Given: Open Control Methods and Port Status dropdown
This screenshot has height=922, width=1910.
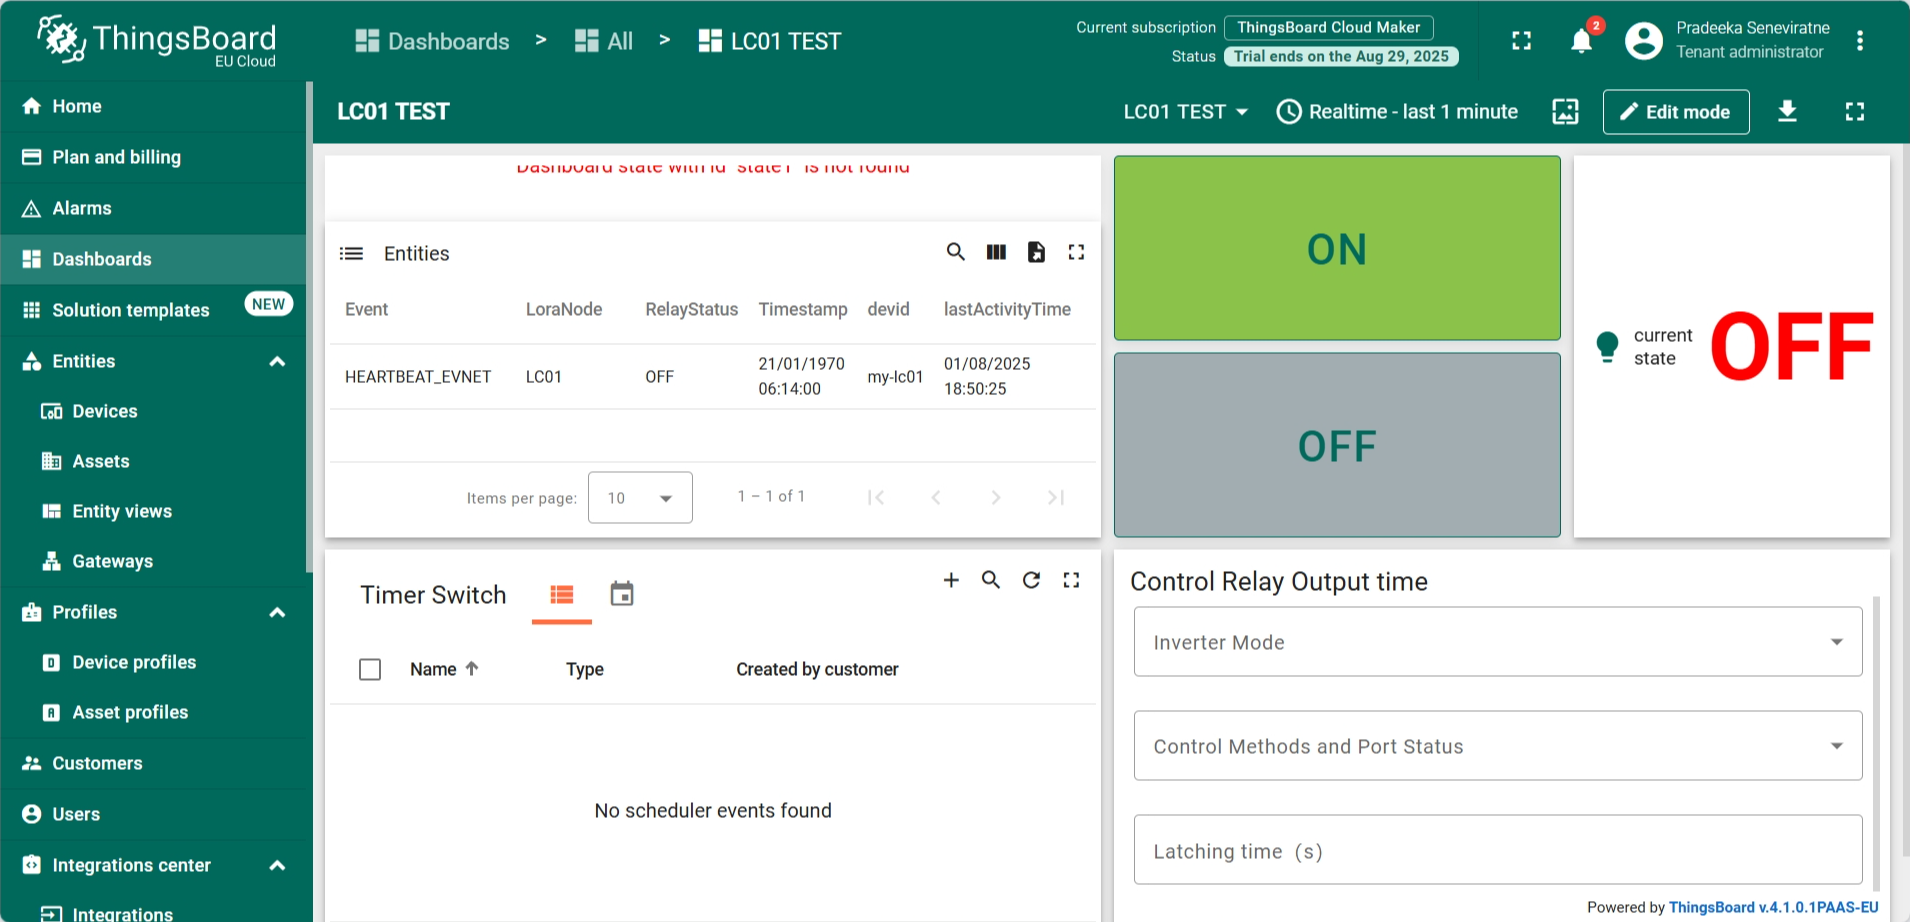Looking at the screenshot, I should pos(1498,746).
